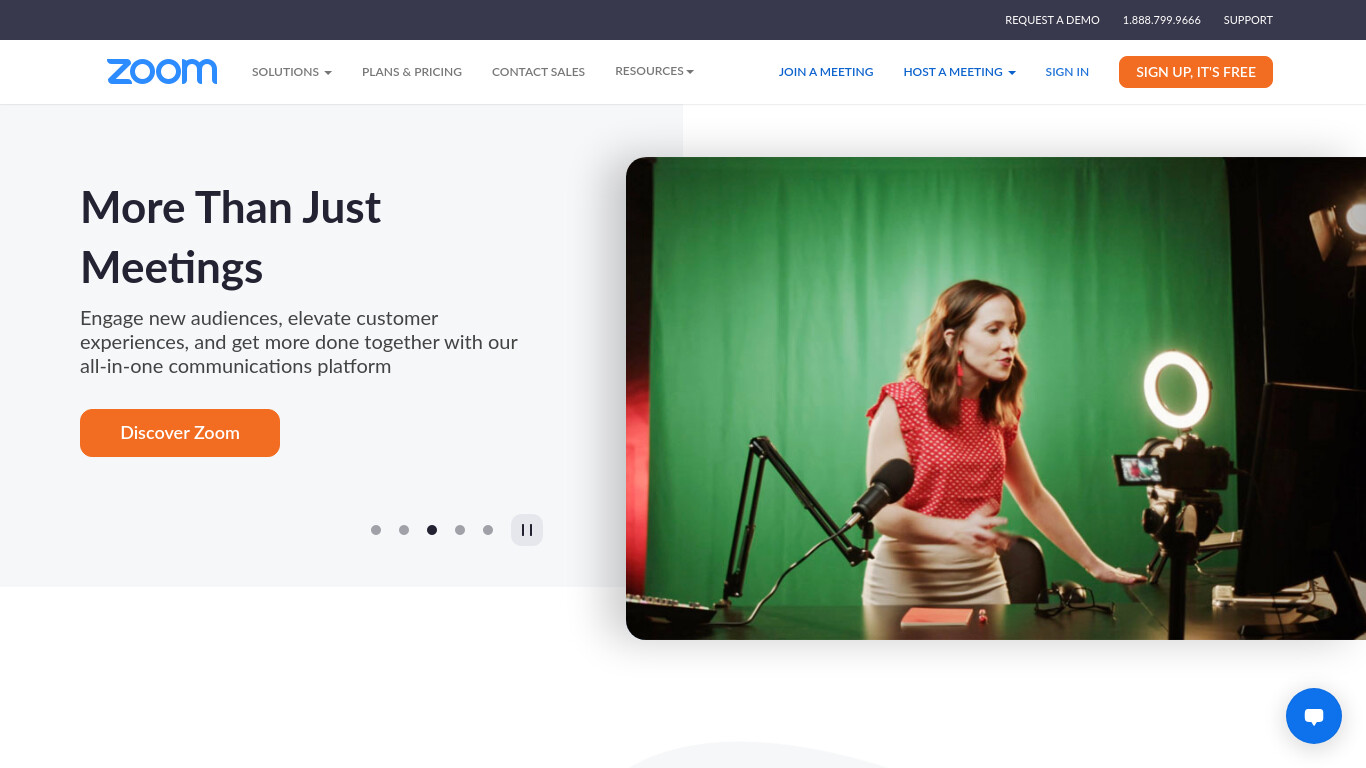Open the Contact Sales page
The image size is (1366, 768).
pos(538,72)
